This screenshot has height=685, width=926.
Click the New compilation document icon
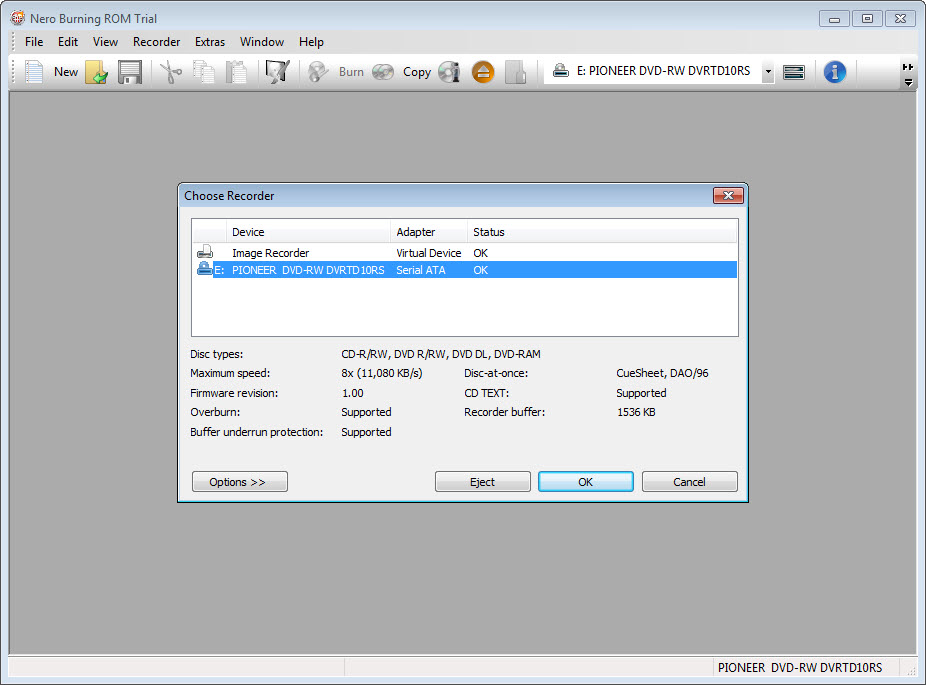tap(34, 72)
